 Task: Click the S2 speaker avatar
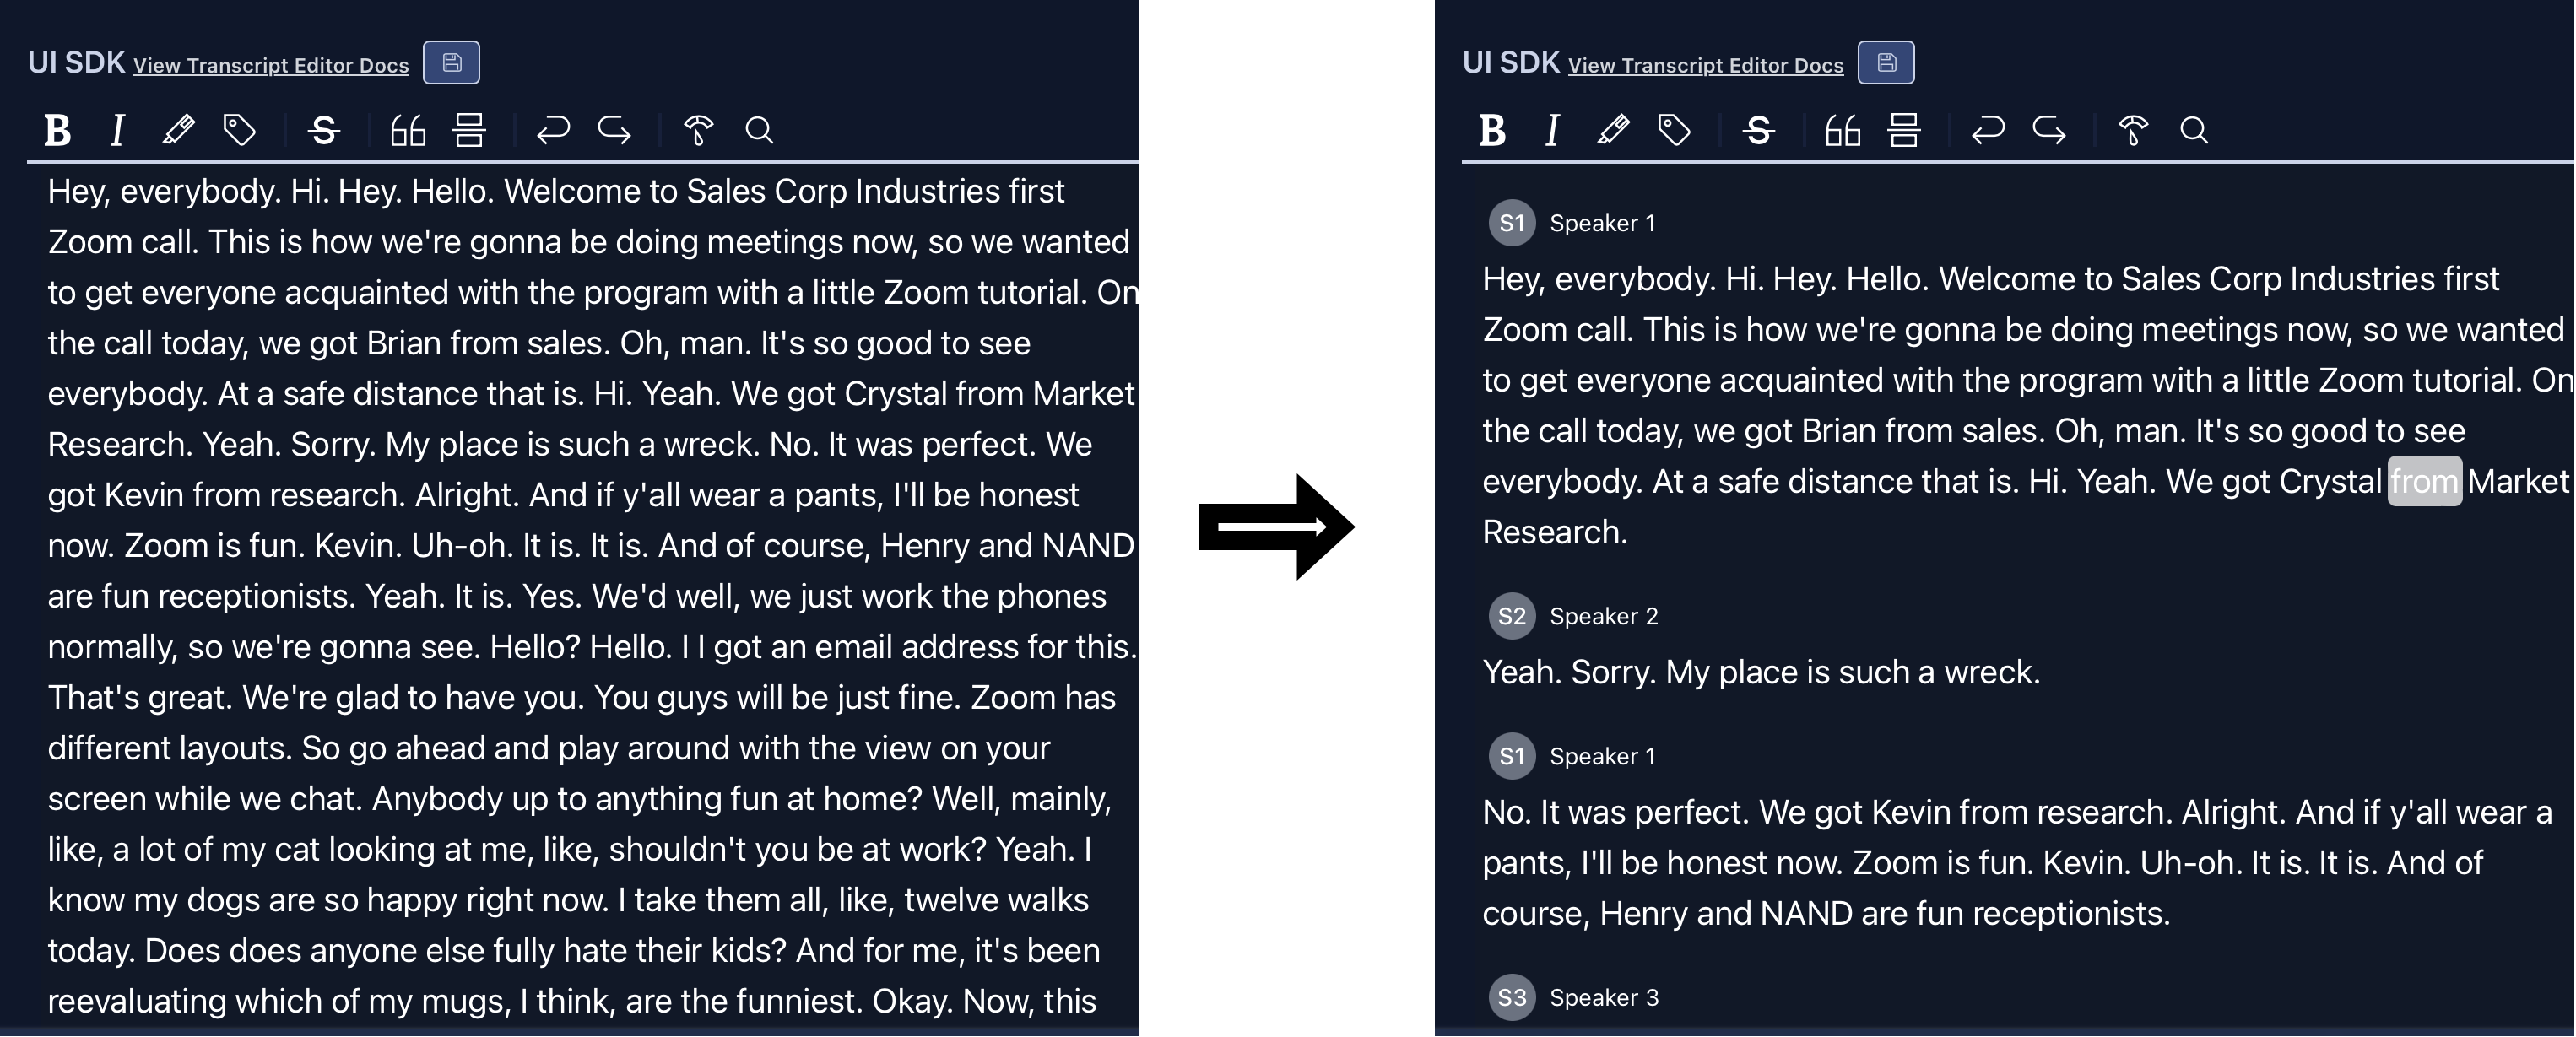coord(1512,616)
